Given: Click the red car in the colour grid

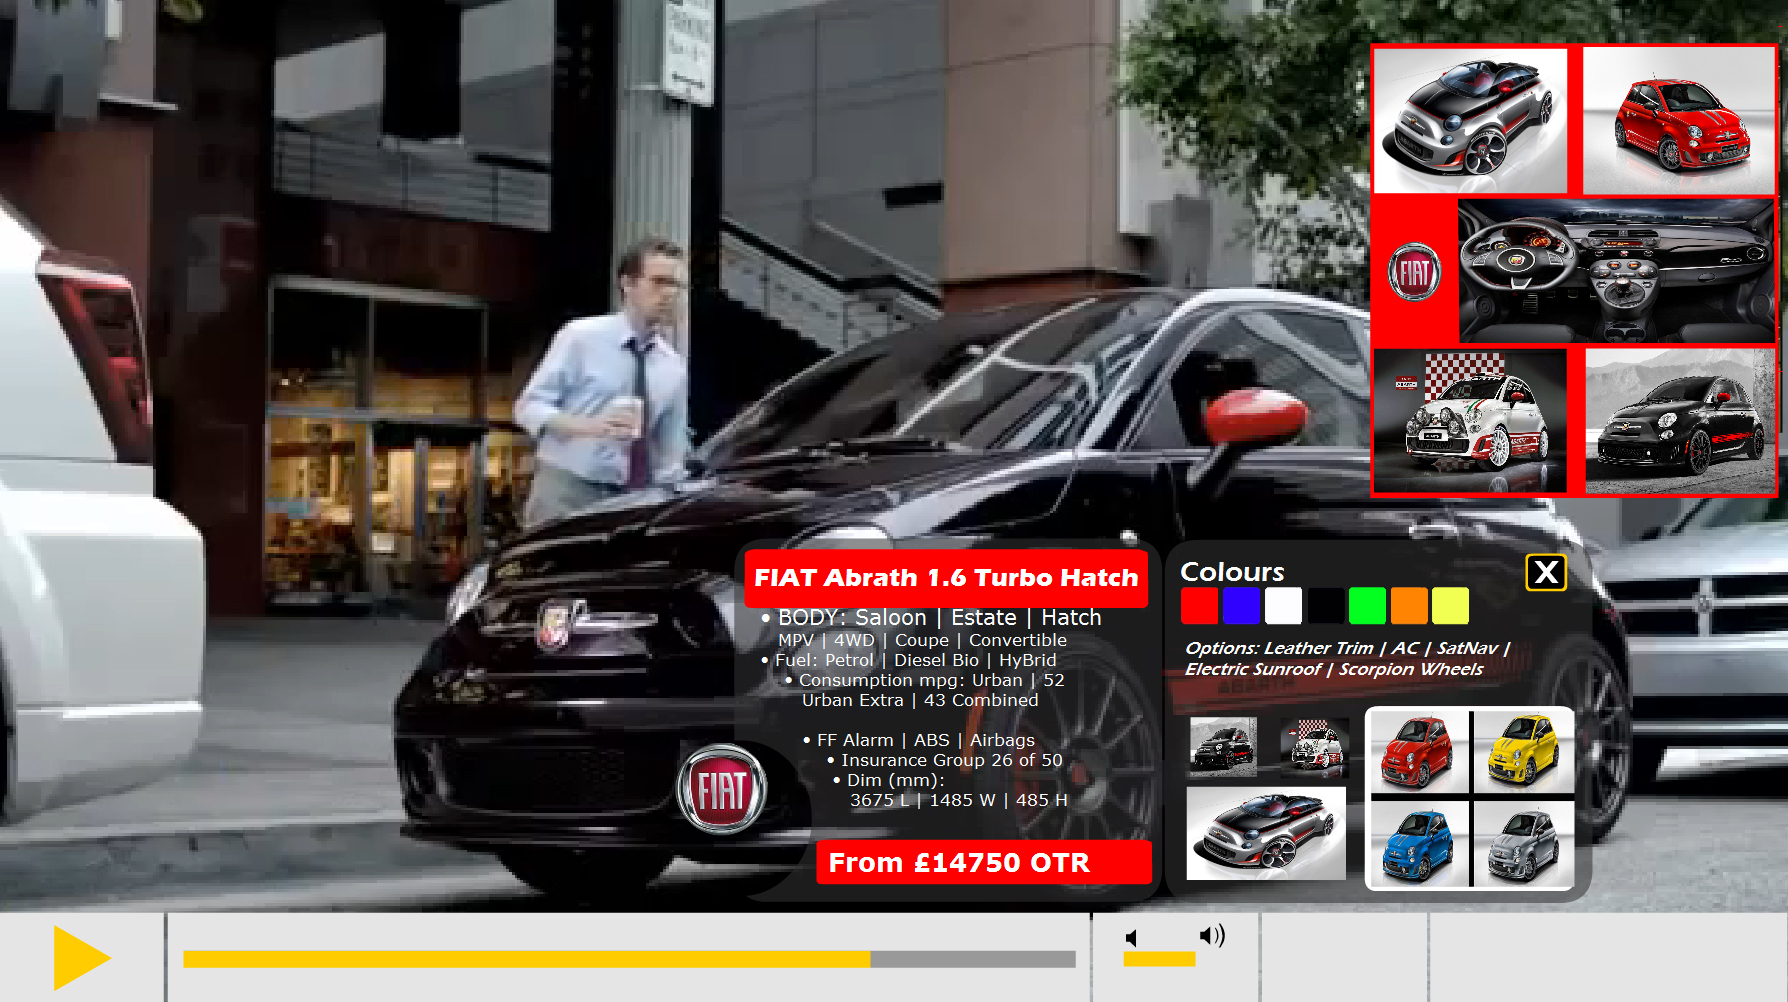Looking at the screenshot, I should coord(1418,752).
